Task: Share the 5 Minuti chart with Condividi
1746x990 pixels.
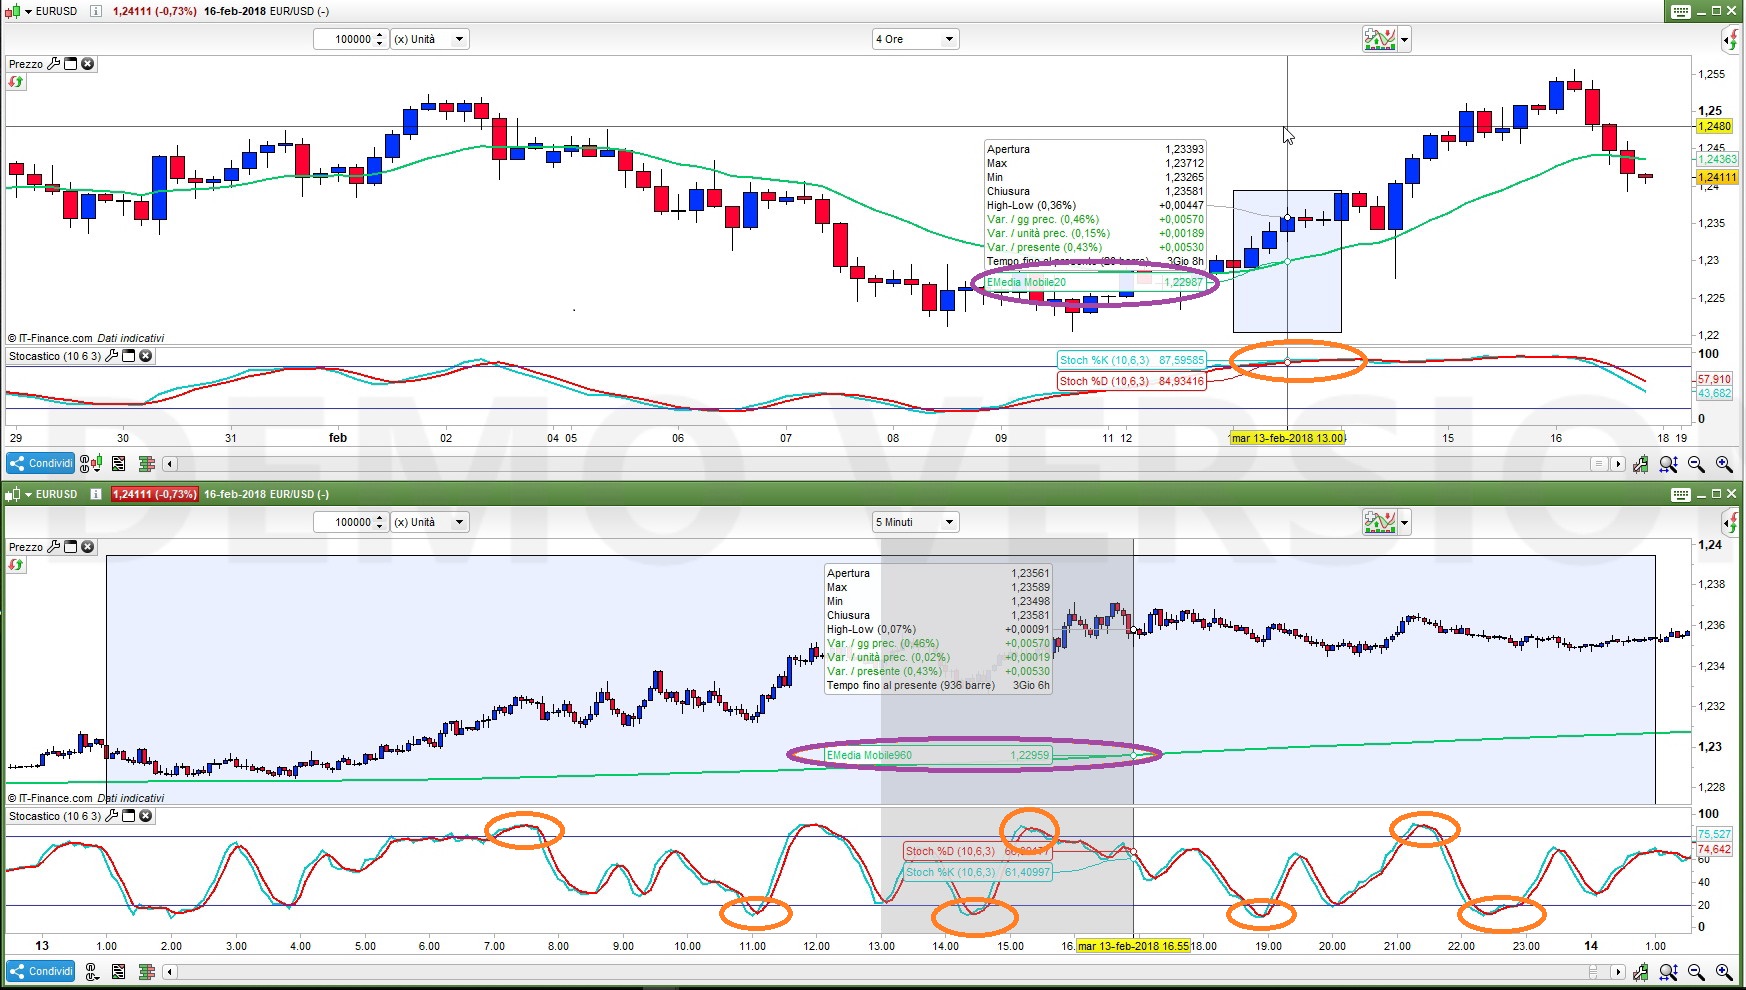Action: 41,971
